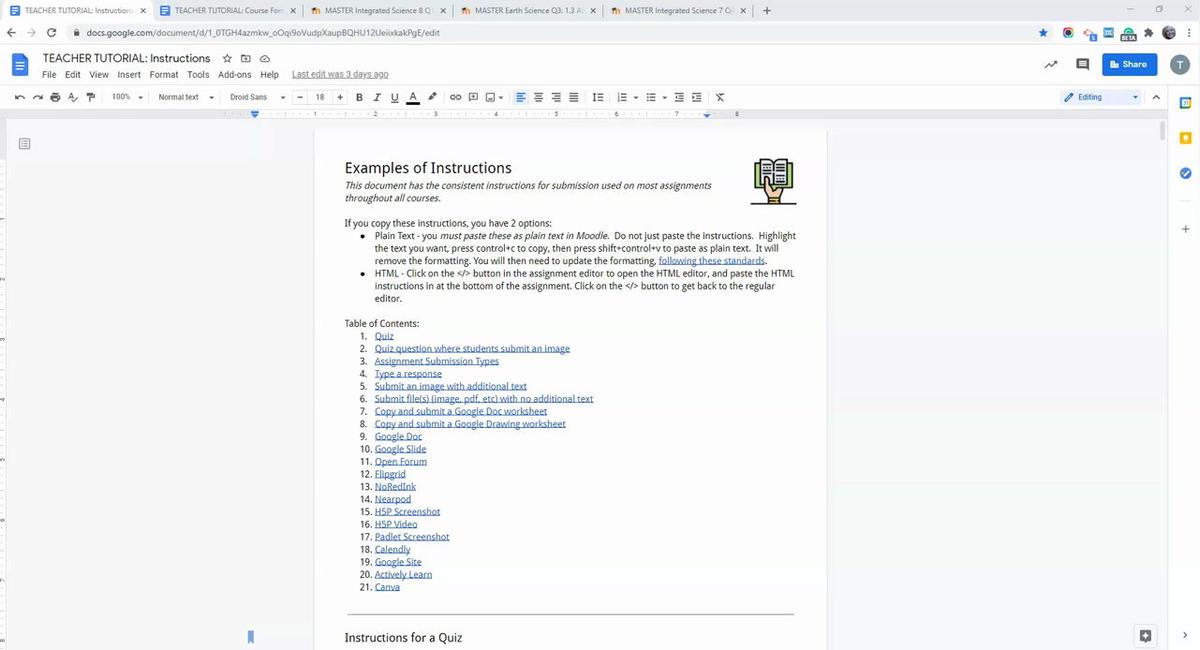Open the activity dashboard trend icon
1200x650 pixels.
point(1051,64)
